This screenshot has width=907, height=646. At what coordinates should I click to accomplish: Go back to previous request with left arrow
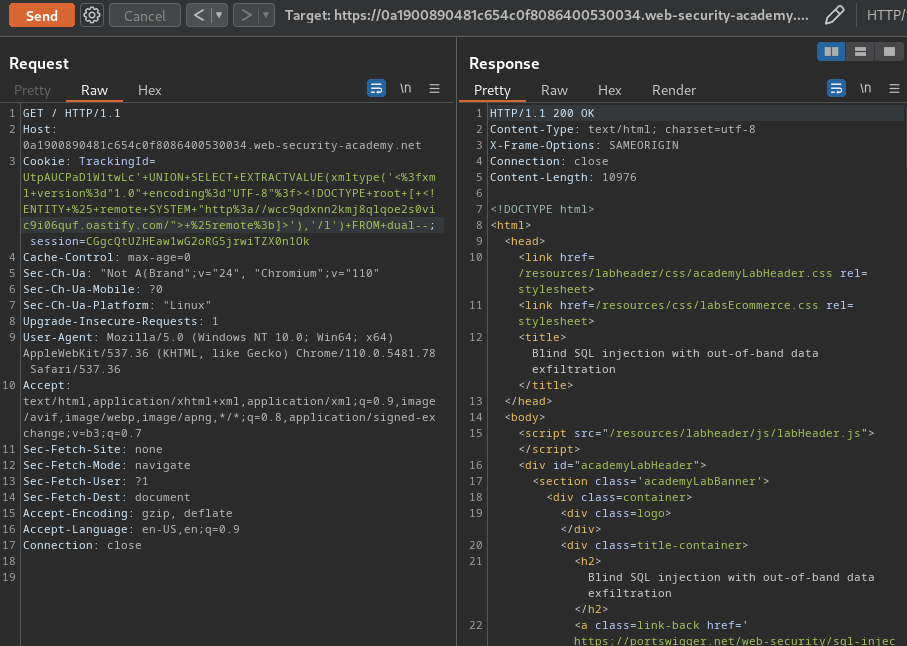coord(199,15)
